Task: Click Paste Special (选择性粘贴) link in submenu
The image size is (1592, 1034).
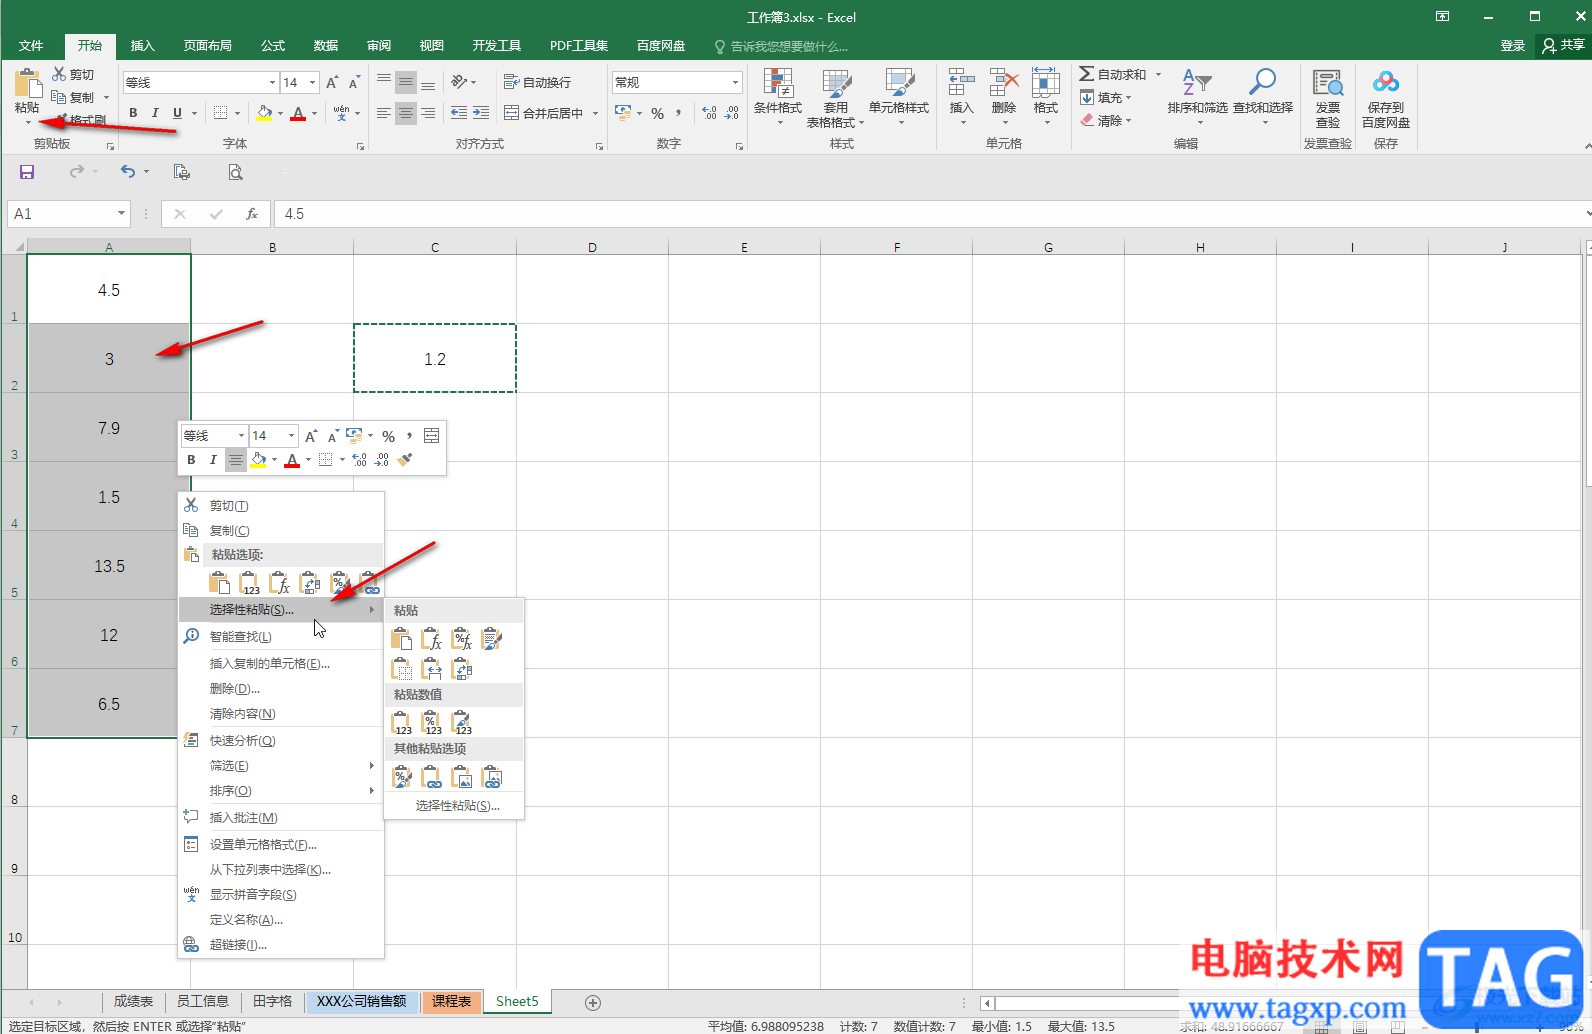Action: (457, 806)
